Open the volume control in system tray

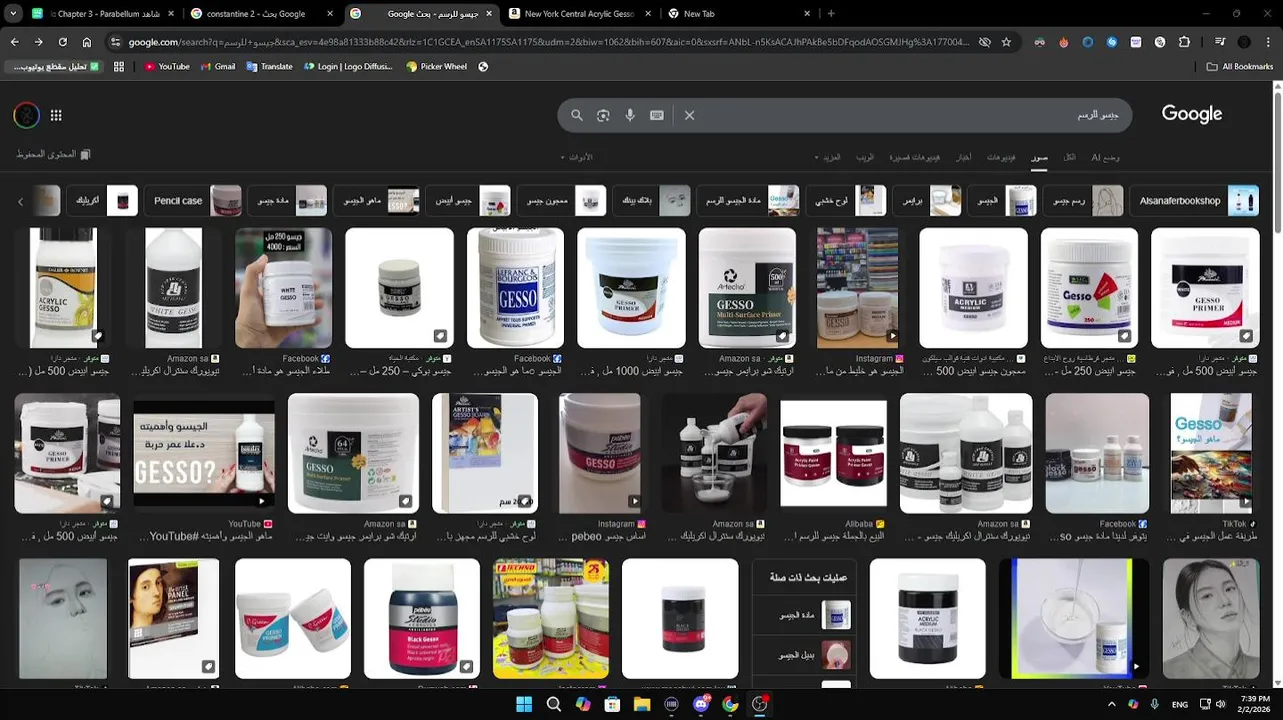pyautogui.click(x=1222, y=704)
